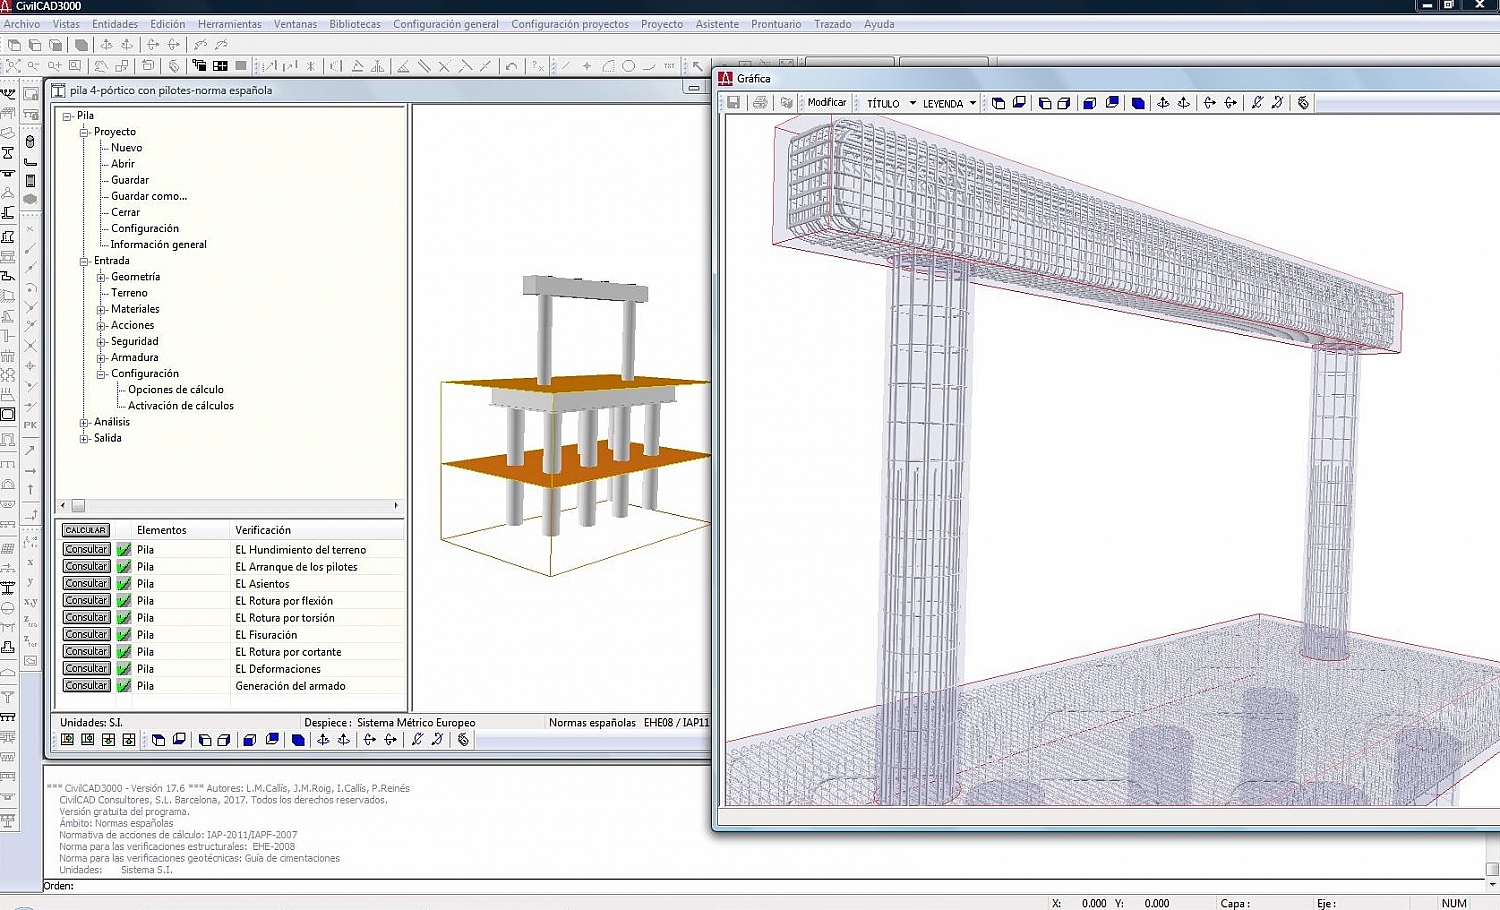Select Opciones de cálculo tree item
This screenshot has width=1500, height=910.
click(176, 390)
